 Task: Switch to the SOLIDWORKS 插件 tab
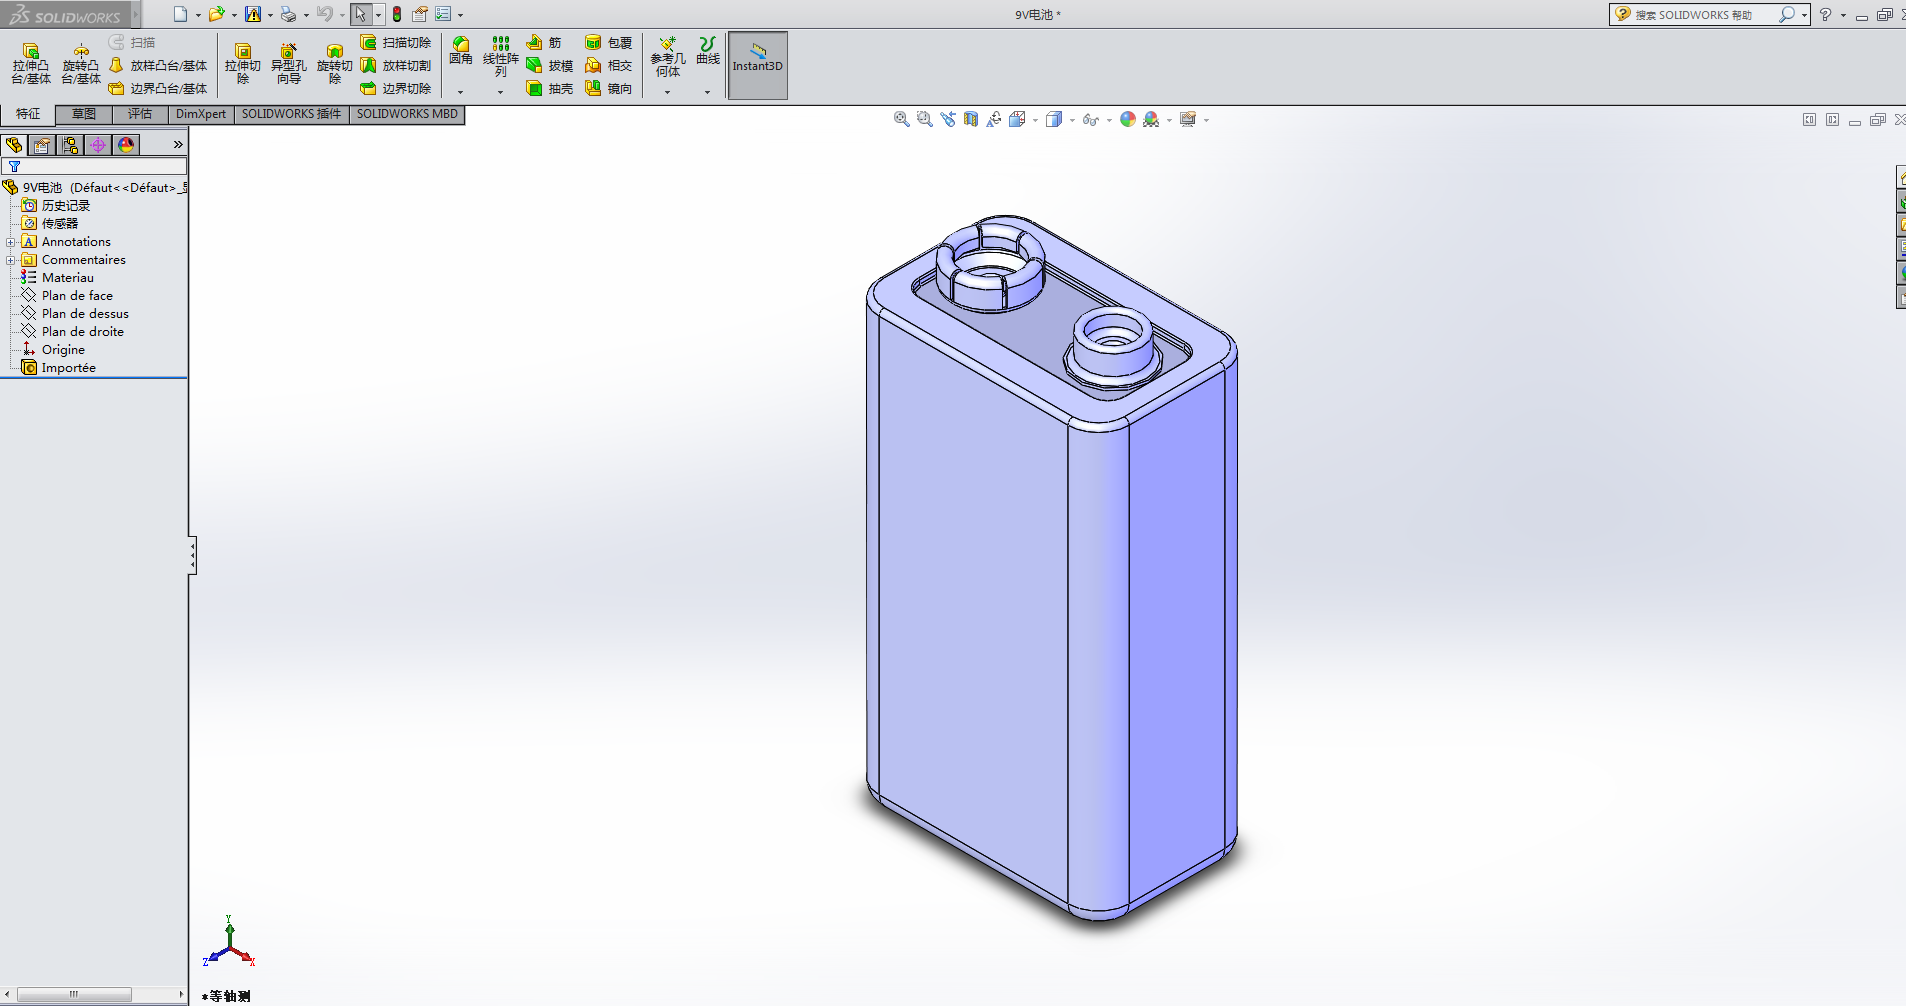tap(291, 114)
